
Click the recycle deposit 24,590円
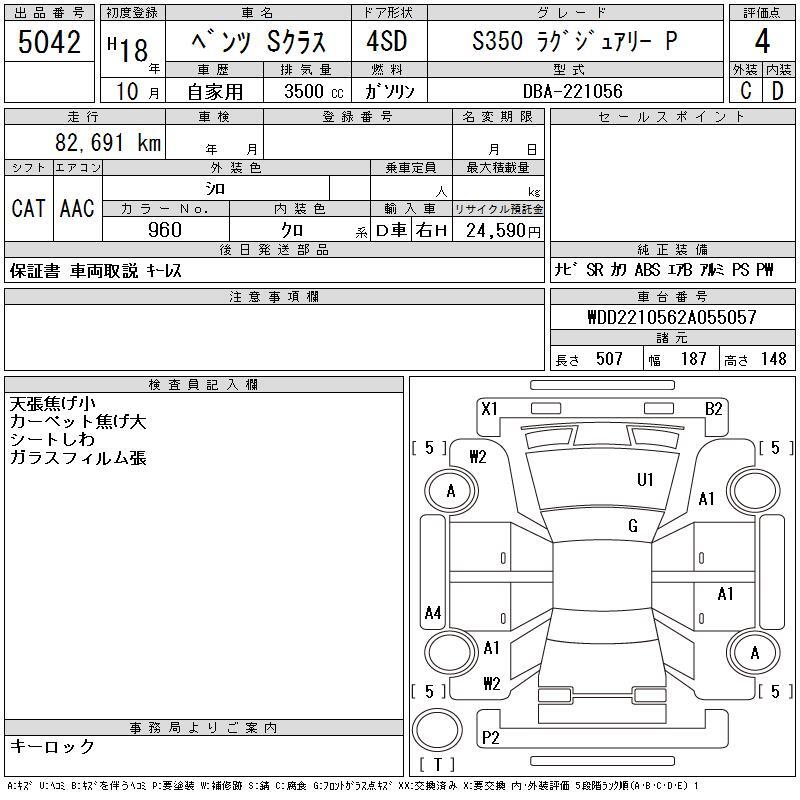click(503, 231)
